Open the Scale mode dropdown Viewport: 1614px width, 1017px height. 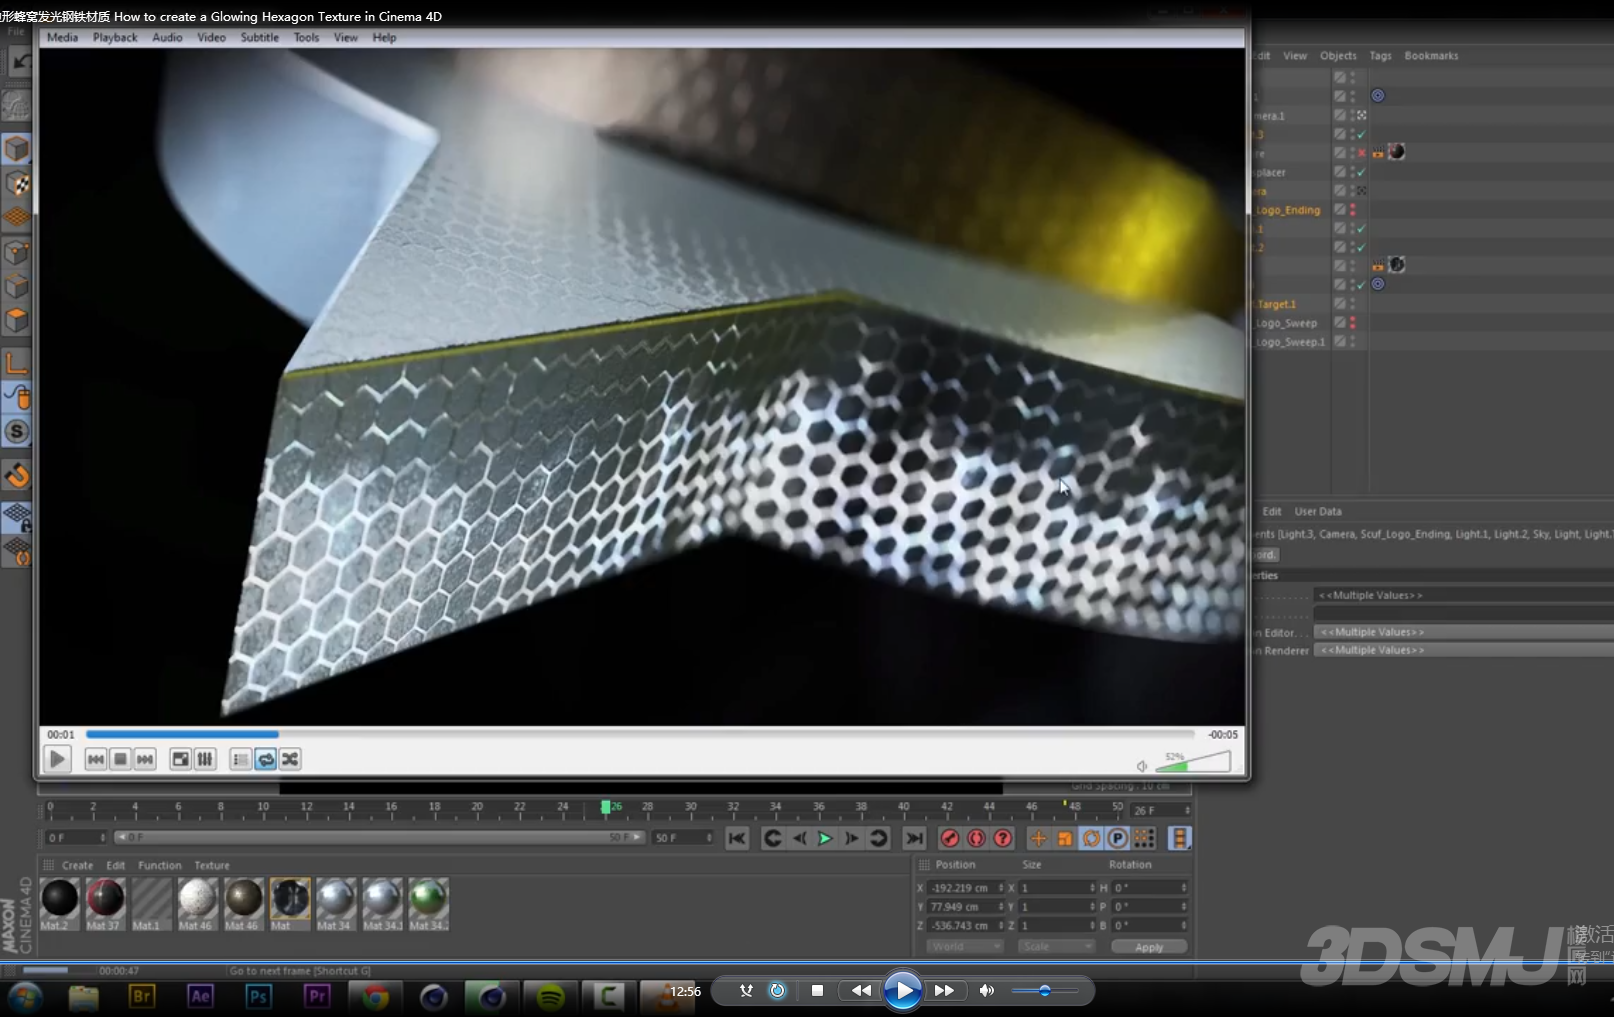click(x=1057, y=946)
